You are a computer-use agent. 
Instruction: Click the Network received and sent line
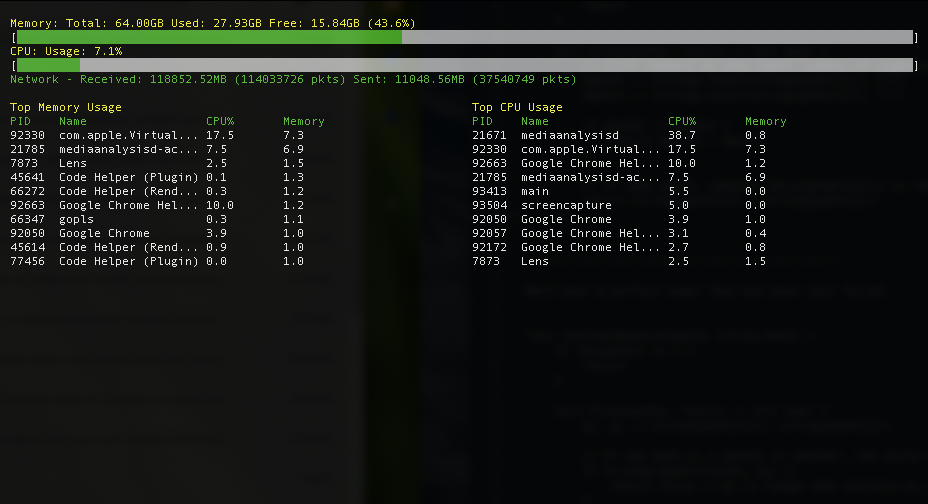[293, 79]
